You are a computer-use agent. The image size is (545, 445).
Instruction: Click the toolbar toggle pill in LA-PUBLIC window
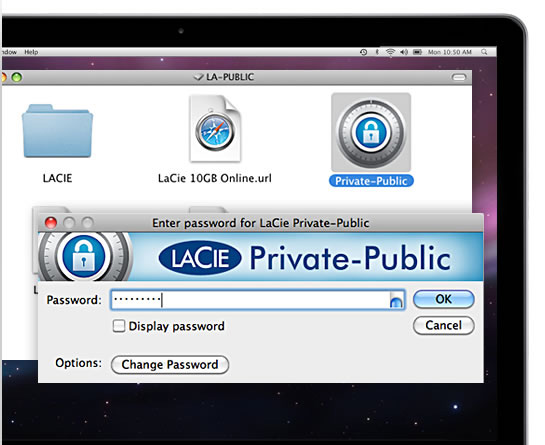tap(459, 77)
